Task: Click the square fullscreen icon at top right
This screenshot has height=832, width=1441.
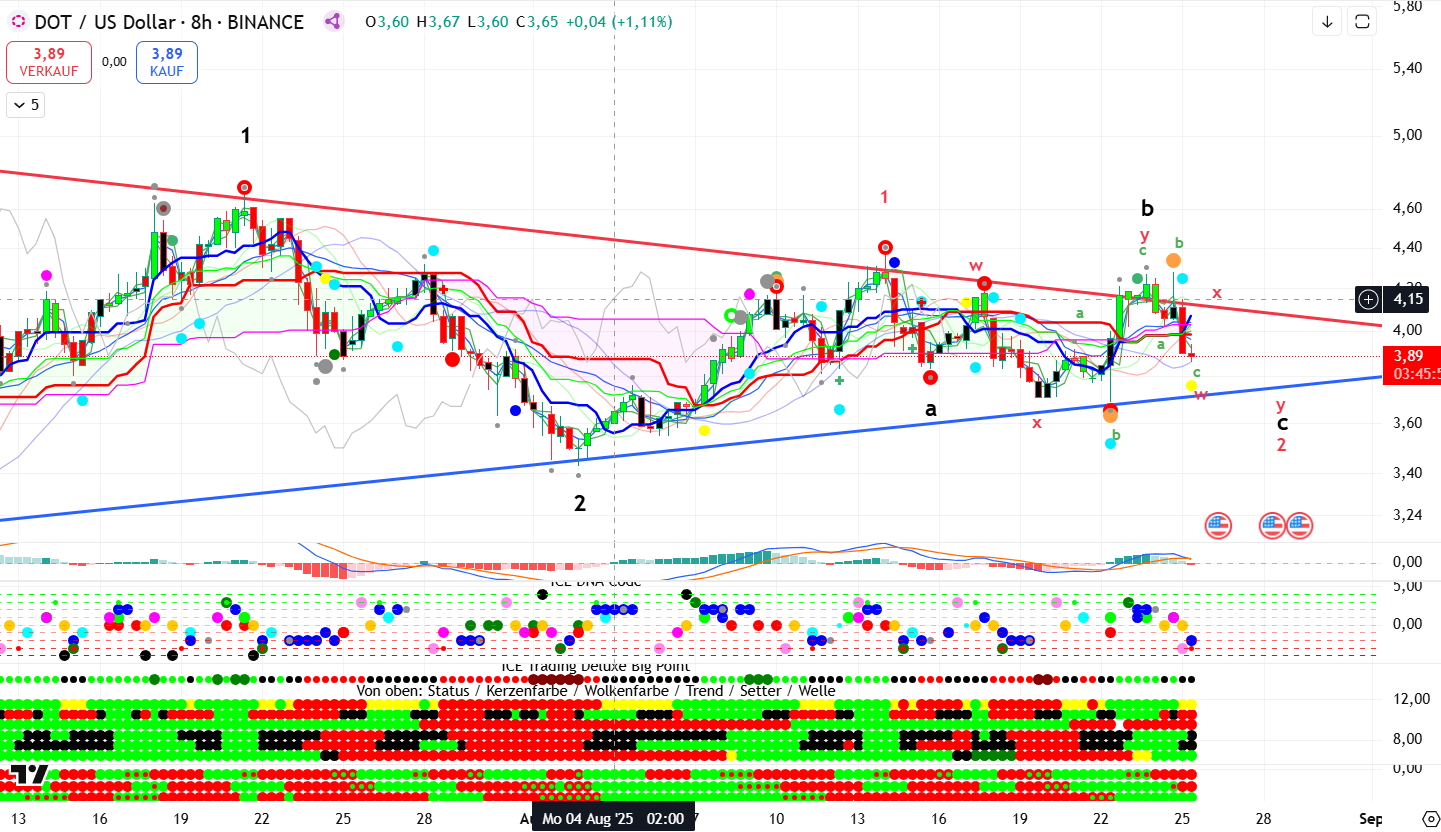Action: pos(1361,22)
